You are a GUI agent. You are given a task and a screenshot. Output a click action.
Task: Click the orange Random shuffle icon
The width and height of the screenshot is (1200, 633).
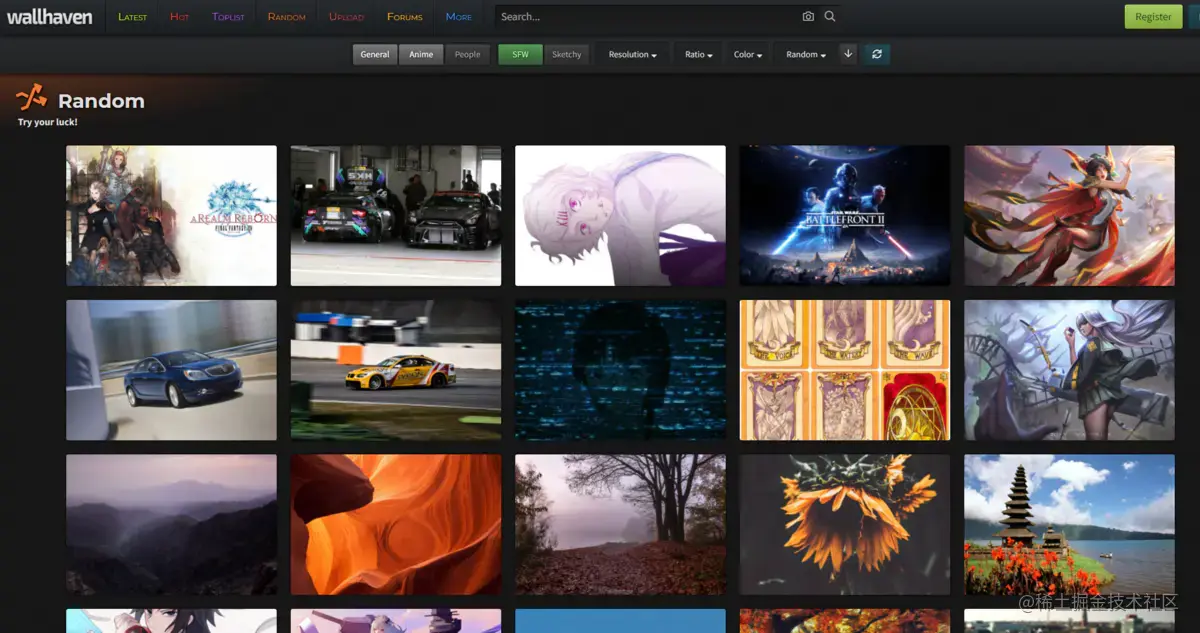pyautogui.click(x=31, y=97)
